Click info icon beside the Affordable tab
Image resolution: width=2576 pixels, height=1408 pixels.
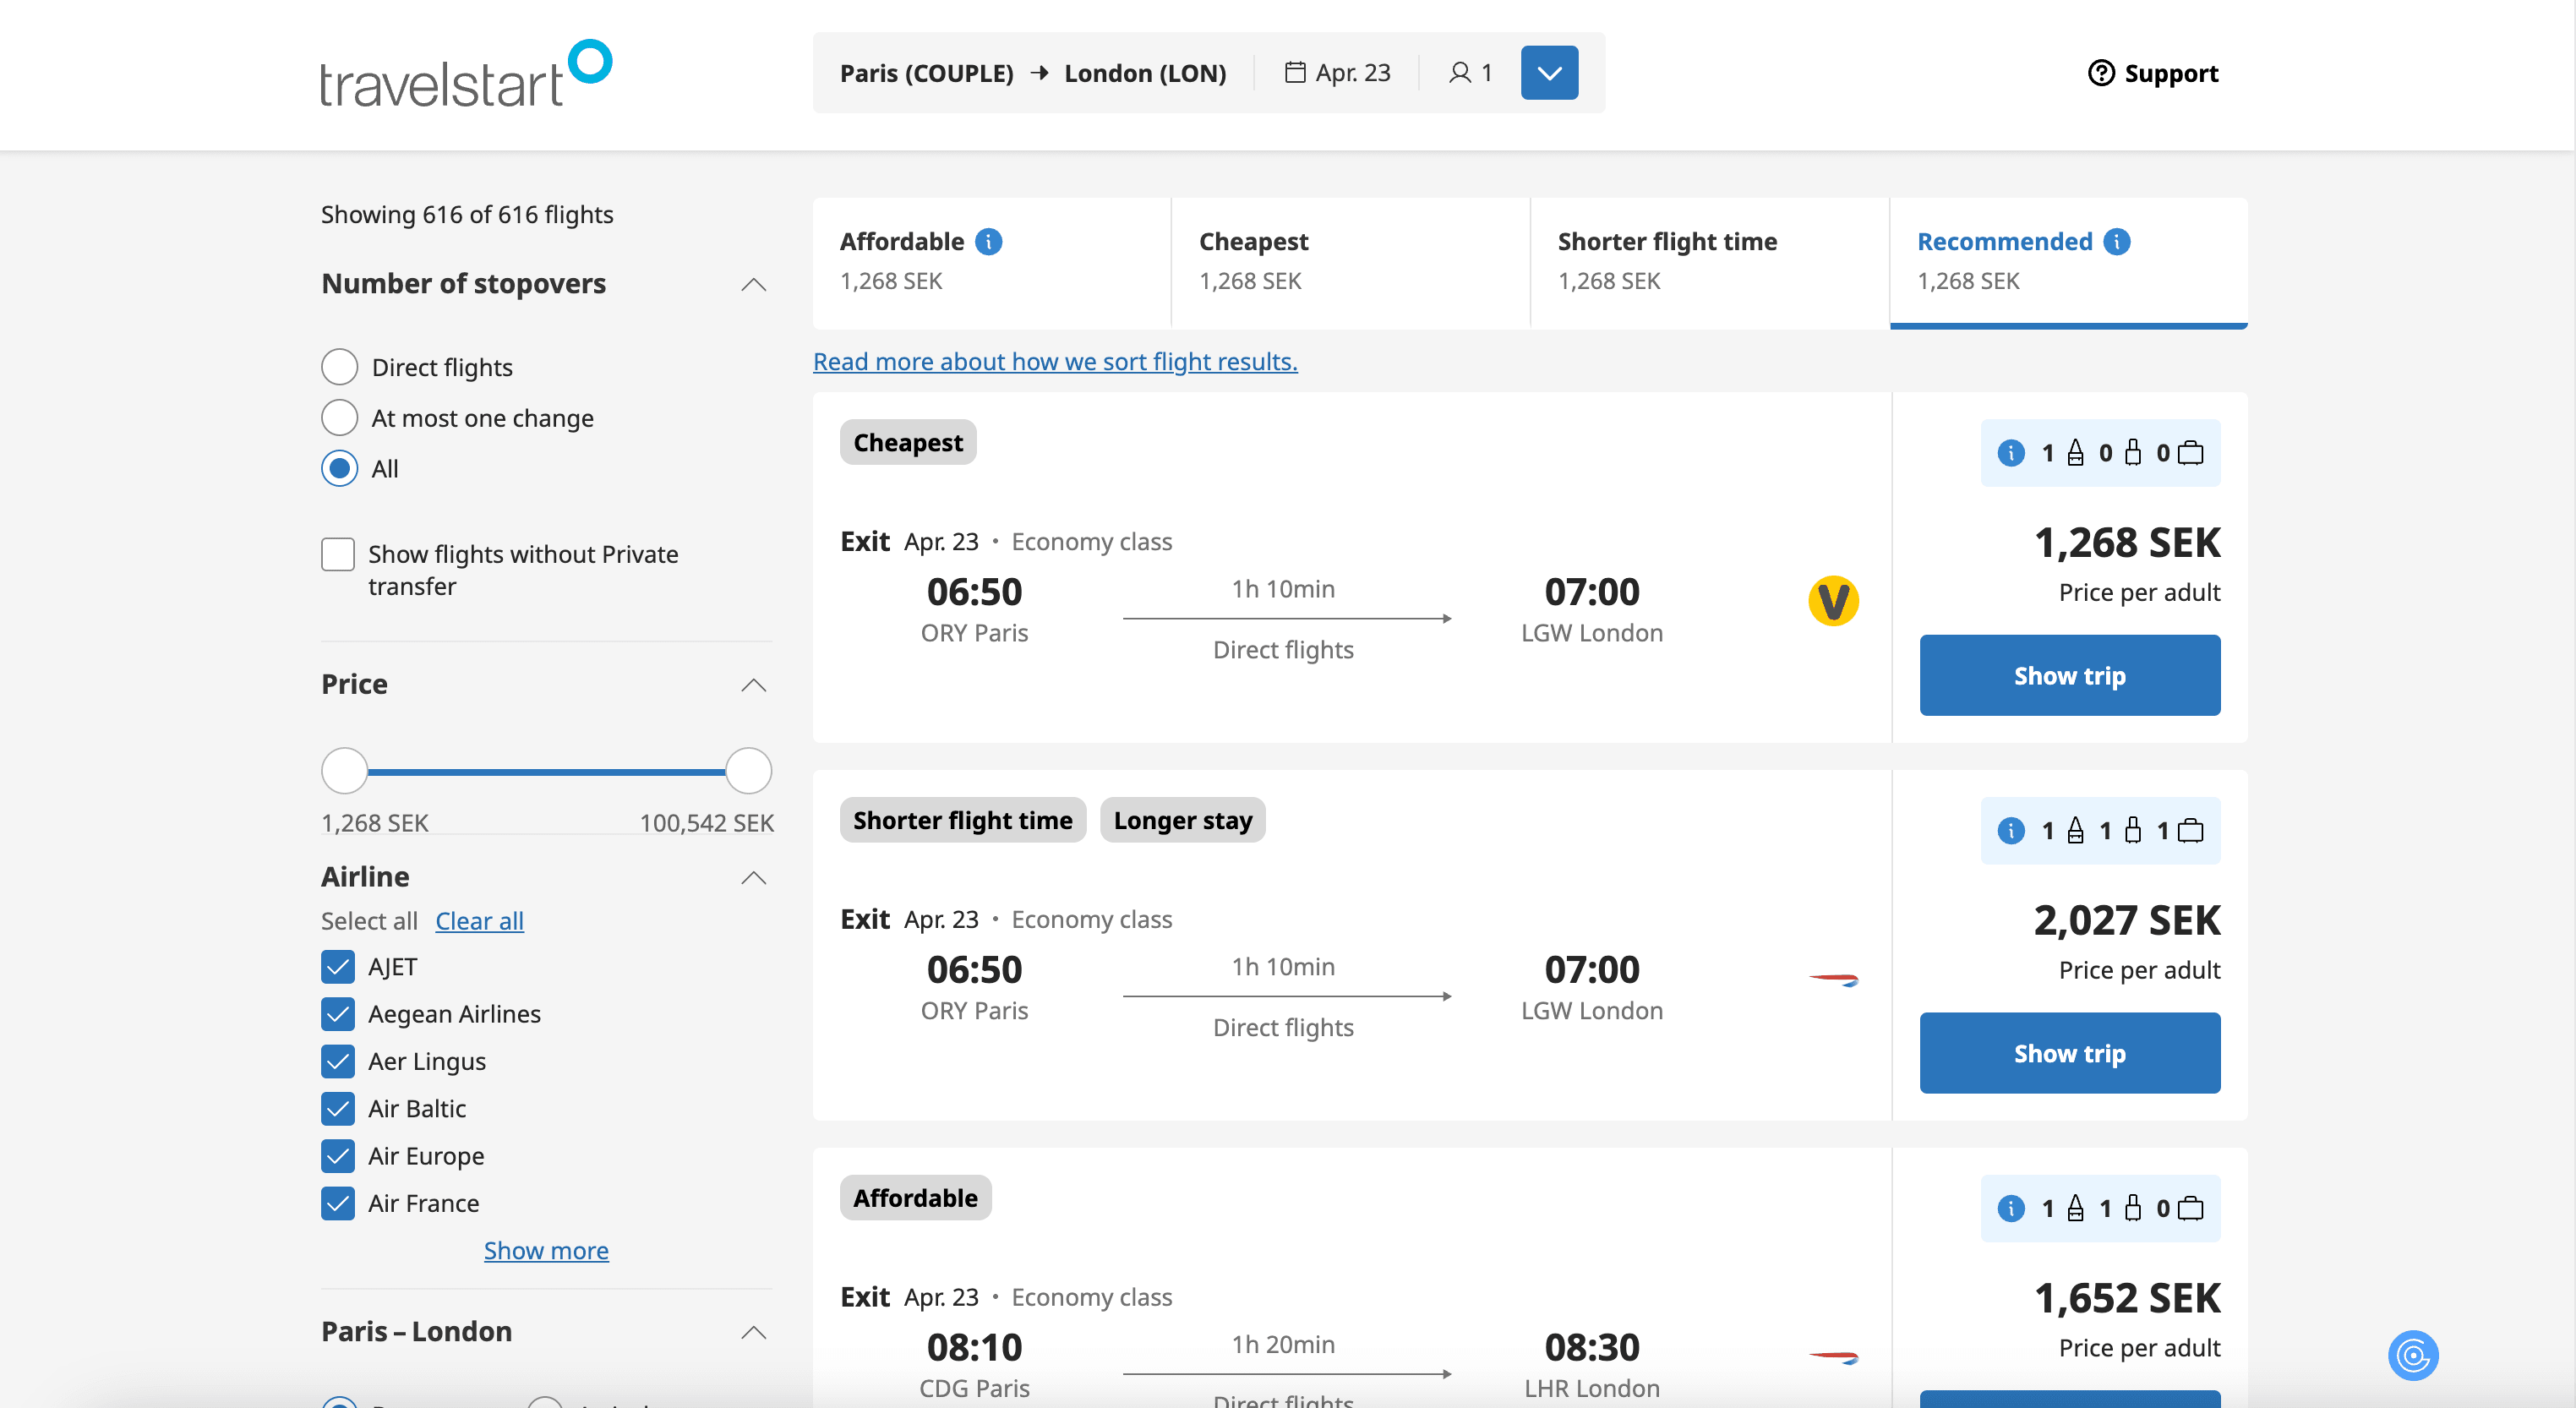[988, 242]
